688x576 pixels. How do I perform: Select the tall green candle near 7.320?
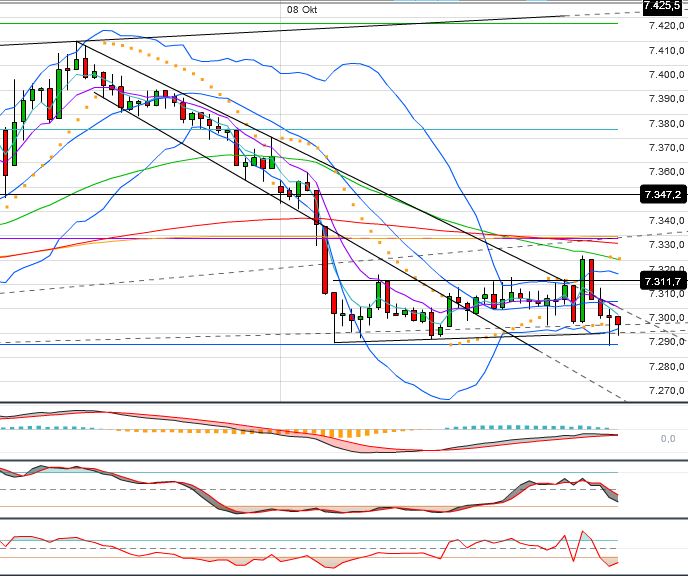582,290
